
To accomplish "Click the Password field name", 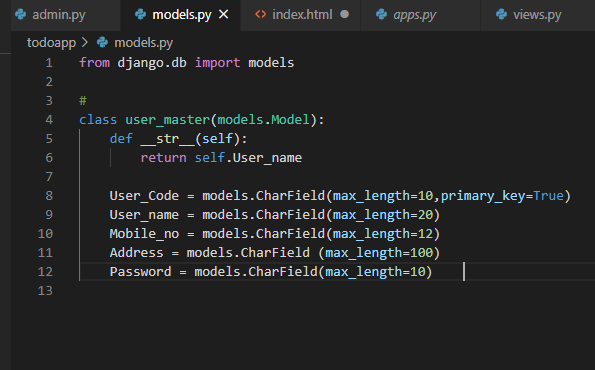I will 140,272.
